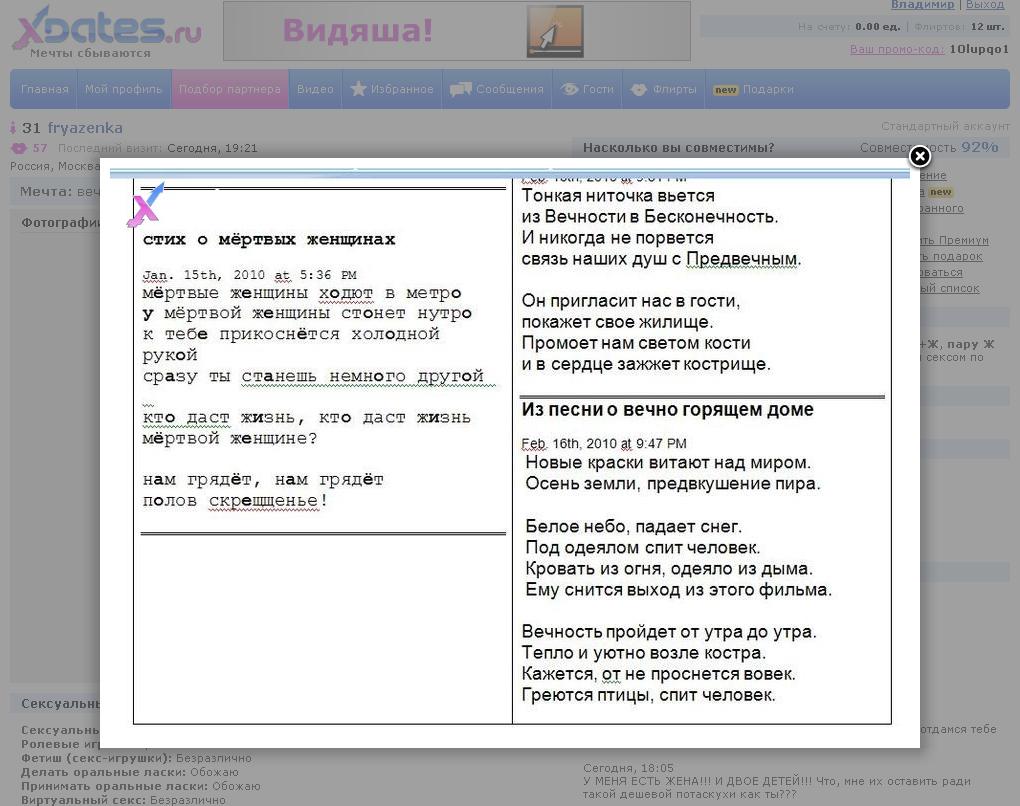Select the Подбор партнера tab
This screenshot has width=1020, height=806.
[x=230, y=89]
